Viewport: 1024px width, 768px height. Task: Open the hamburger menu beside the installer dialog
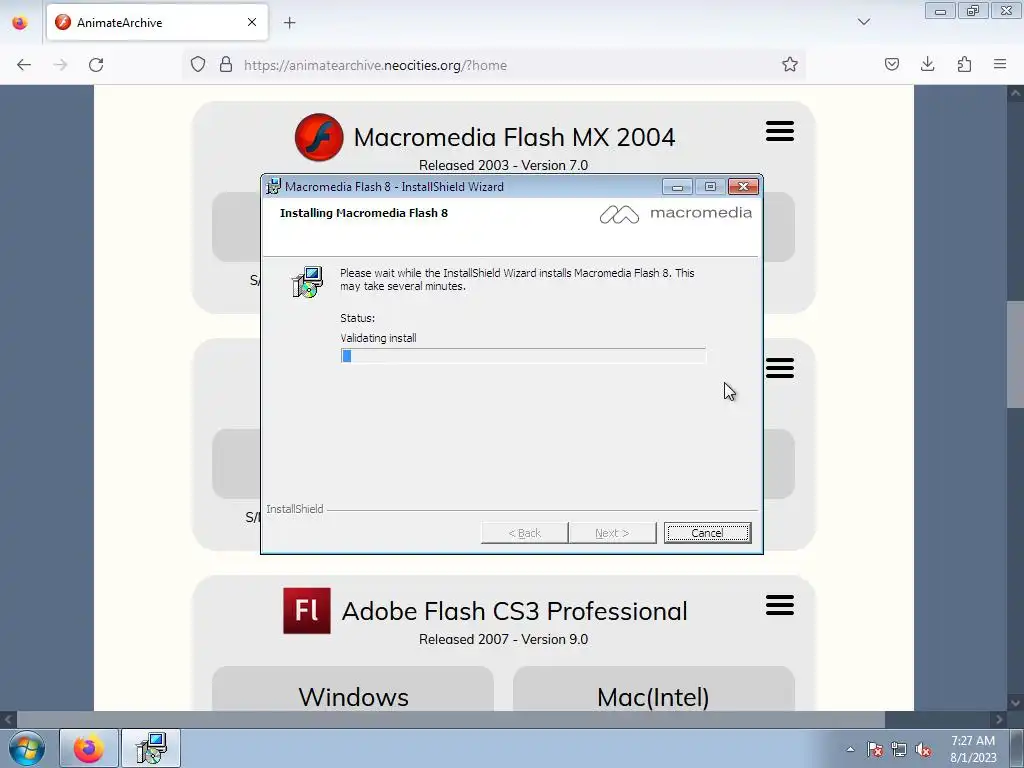click(x=780, y=368)
